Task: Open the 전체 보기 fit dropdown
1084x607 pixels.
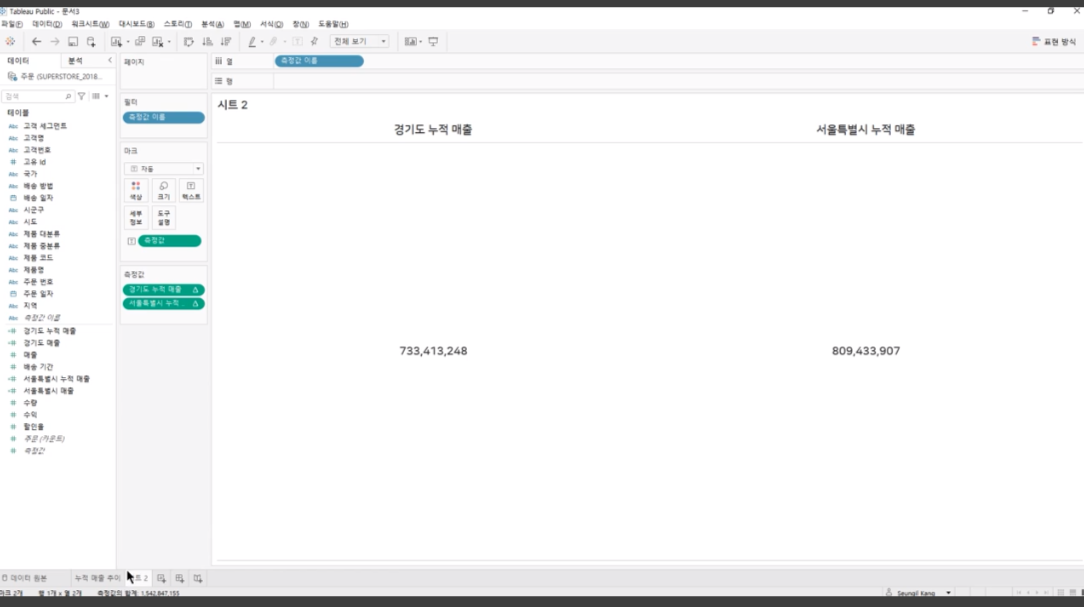Action: pyautogui.click(x=359, y=41)
